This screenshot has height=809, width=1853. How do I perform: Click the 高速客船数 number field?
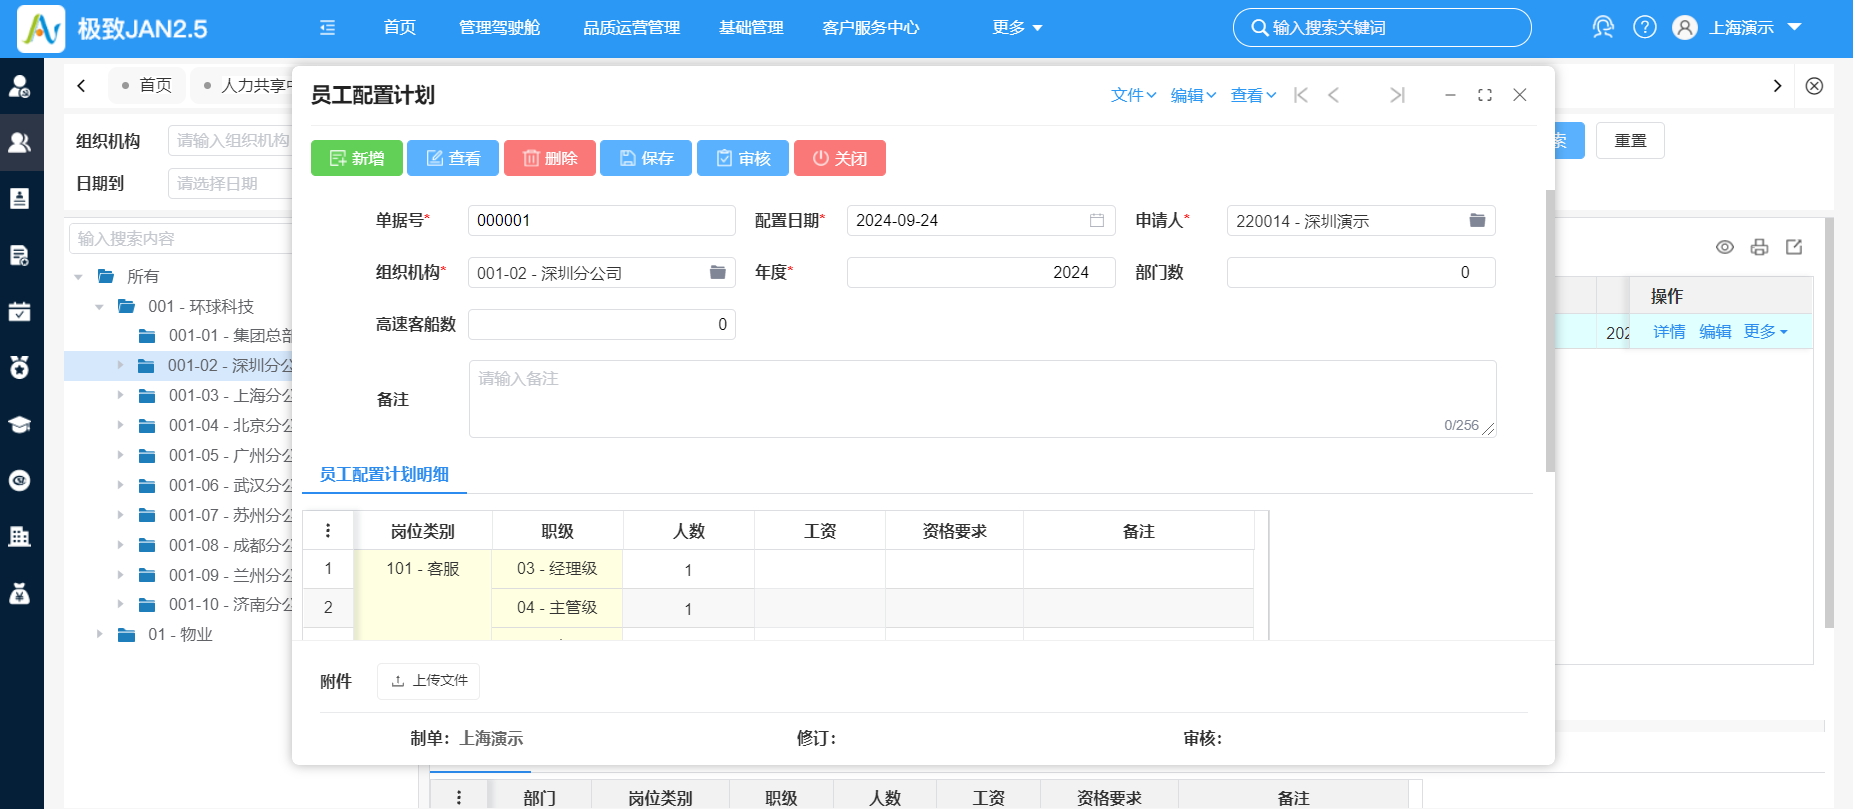click(602, 324)
